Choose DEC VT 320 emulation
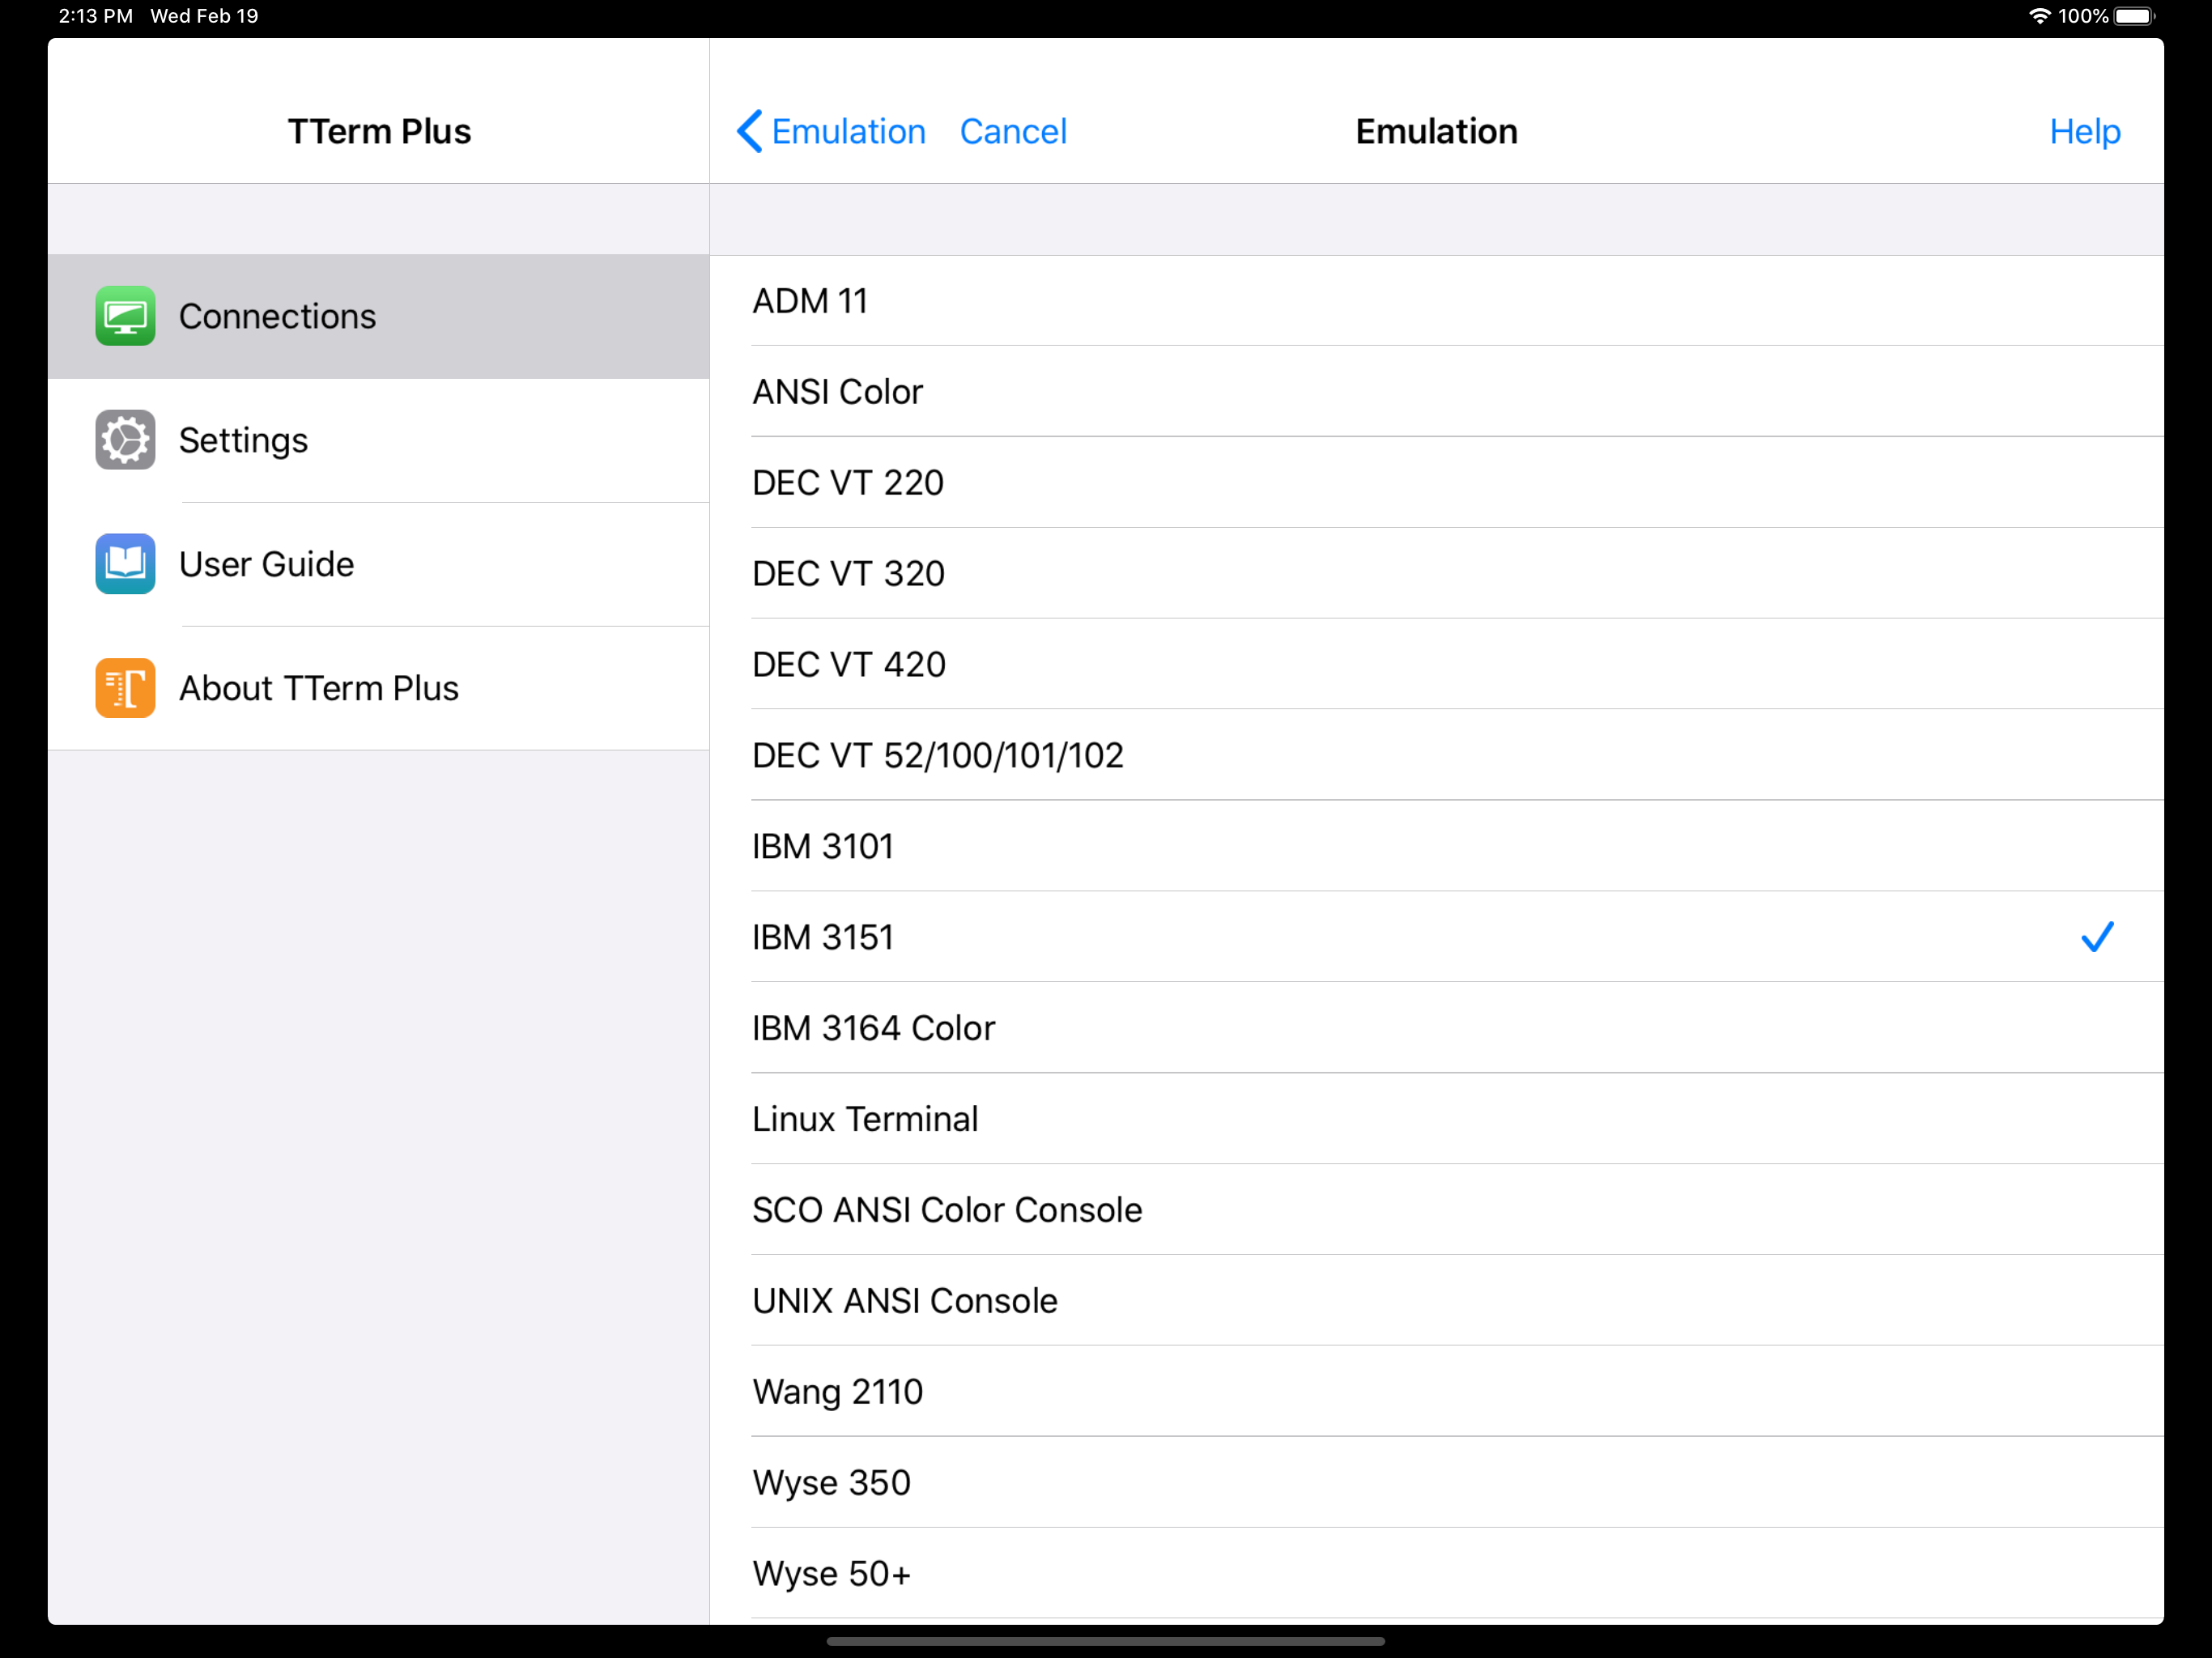 (x=1436, y=574)
